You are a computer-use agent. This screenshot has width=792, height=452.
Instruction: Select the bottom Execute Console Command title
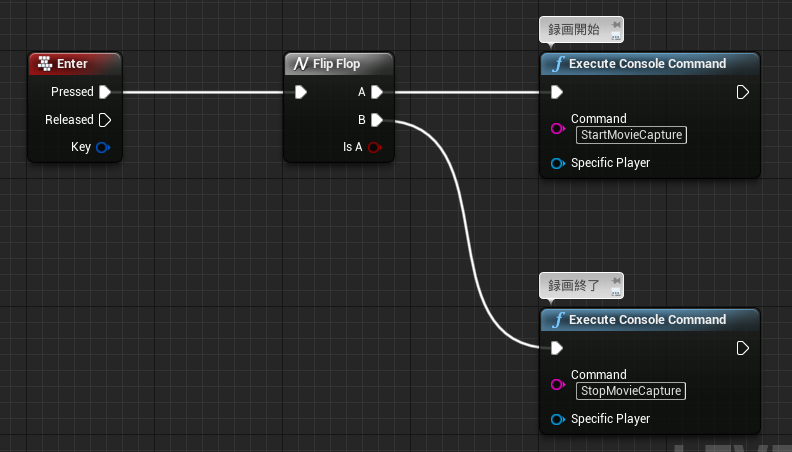click(x=648, y=320)
